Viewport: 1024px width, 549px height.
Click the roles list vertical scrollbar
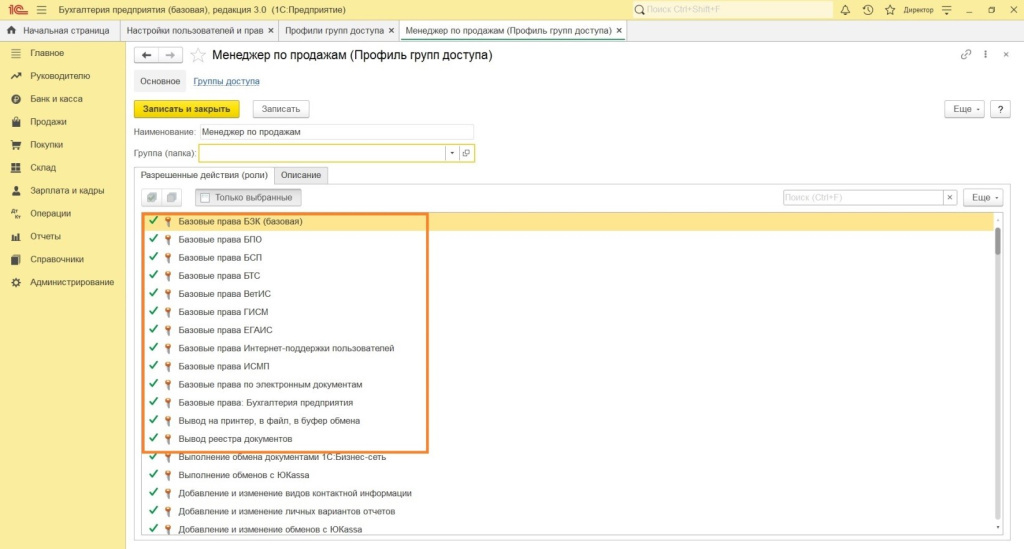point(996,380)
